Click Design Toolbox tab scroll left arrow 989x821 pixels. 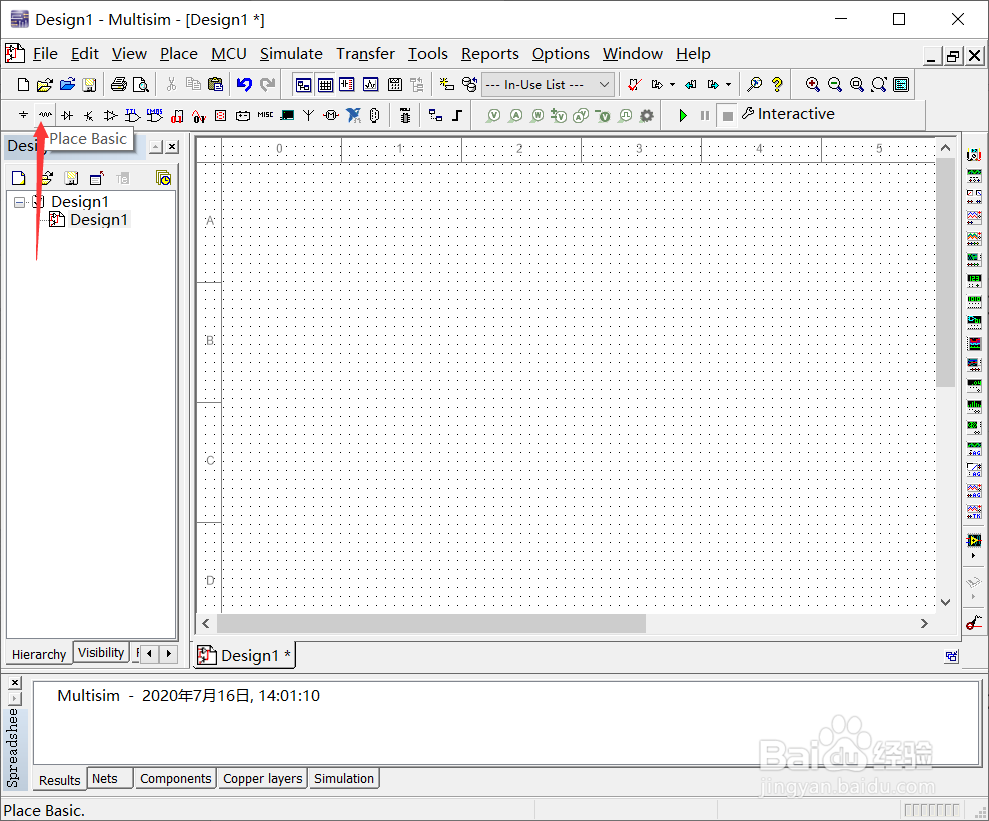coord(149,653)
